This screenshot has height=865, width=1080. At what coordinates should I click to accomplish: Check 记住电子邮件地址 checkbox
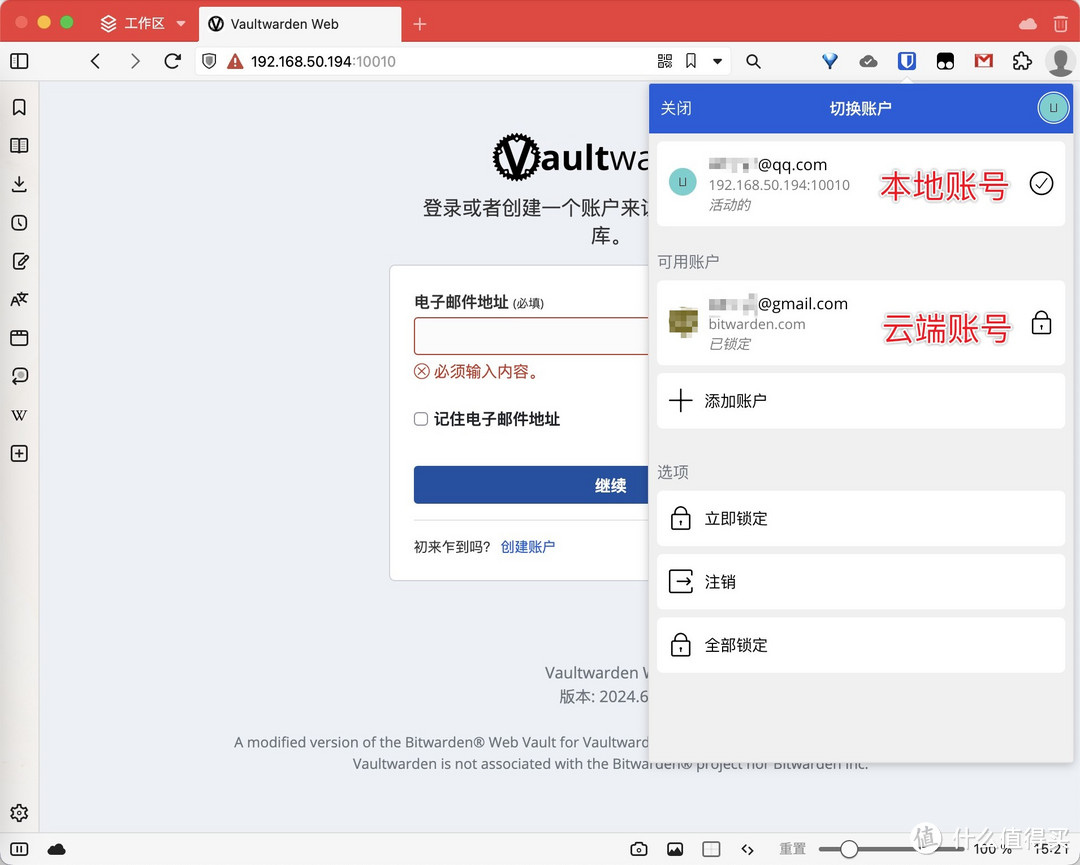421,419
